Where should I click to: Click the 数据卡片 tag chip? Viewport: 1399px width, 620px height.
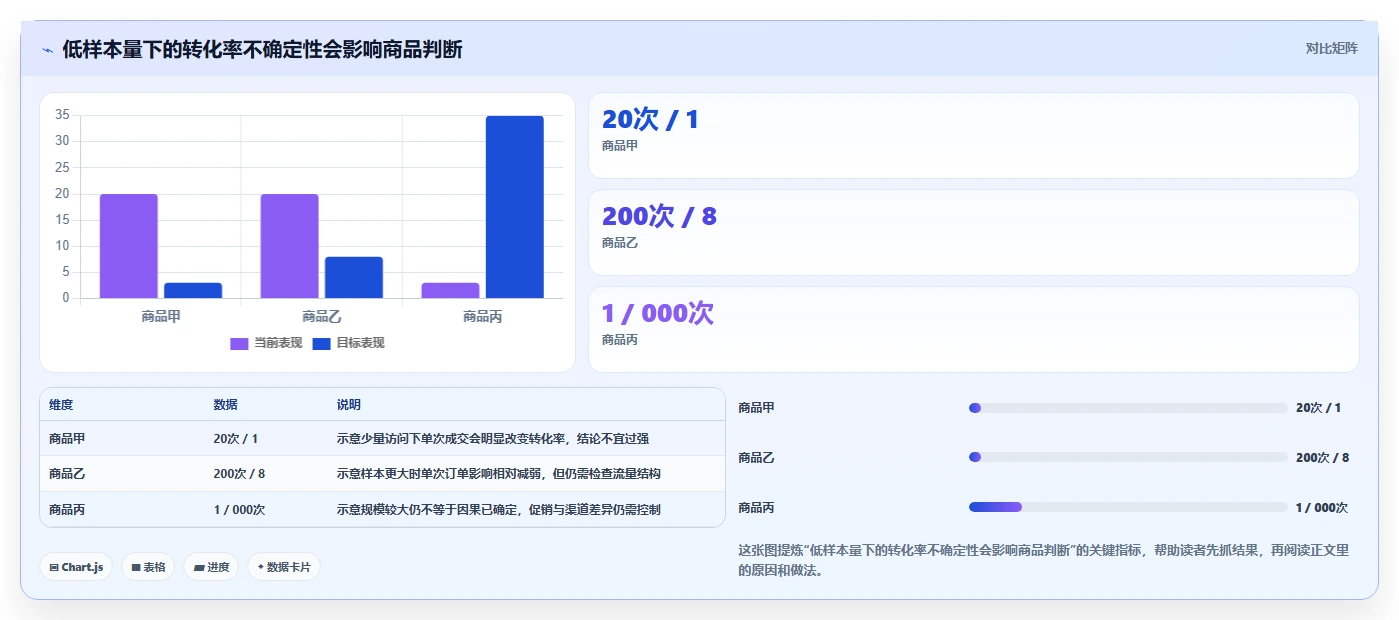284,567
